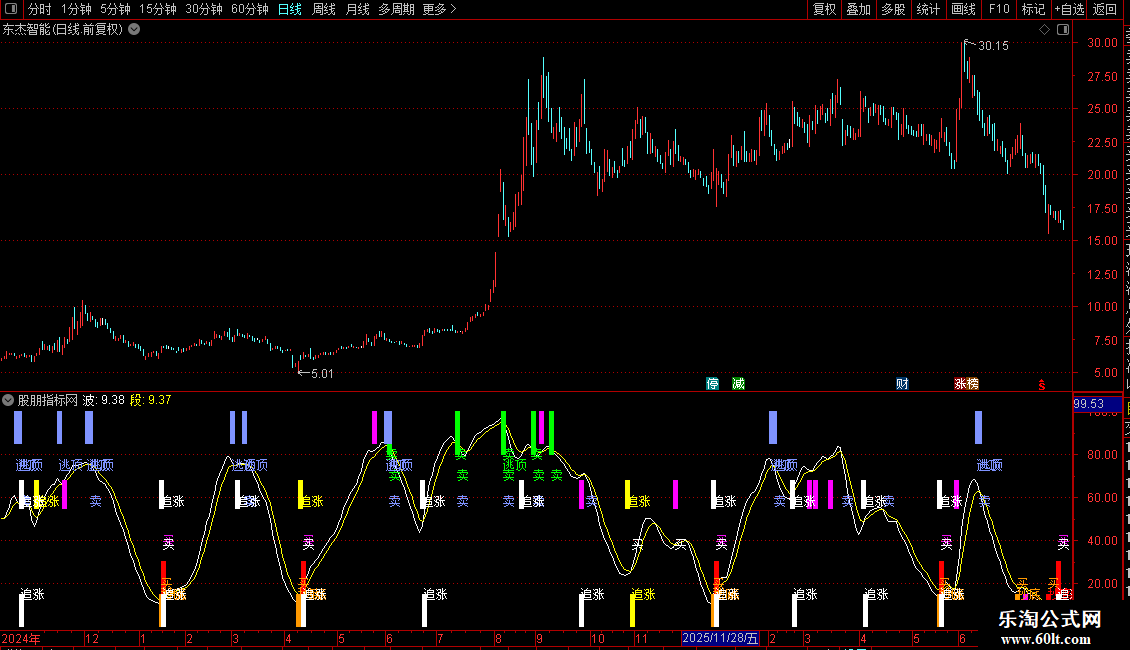
Task: Select the 2025/11/28/五 date marker
Action: pos(720,638)
